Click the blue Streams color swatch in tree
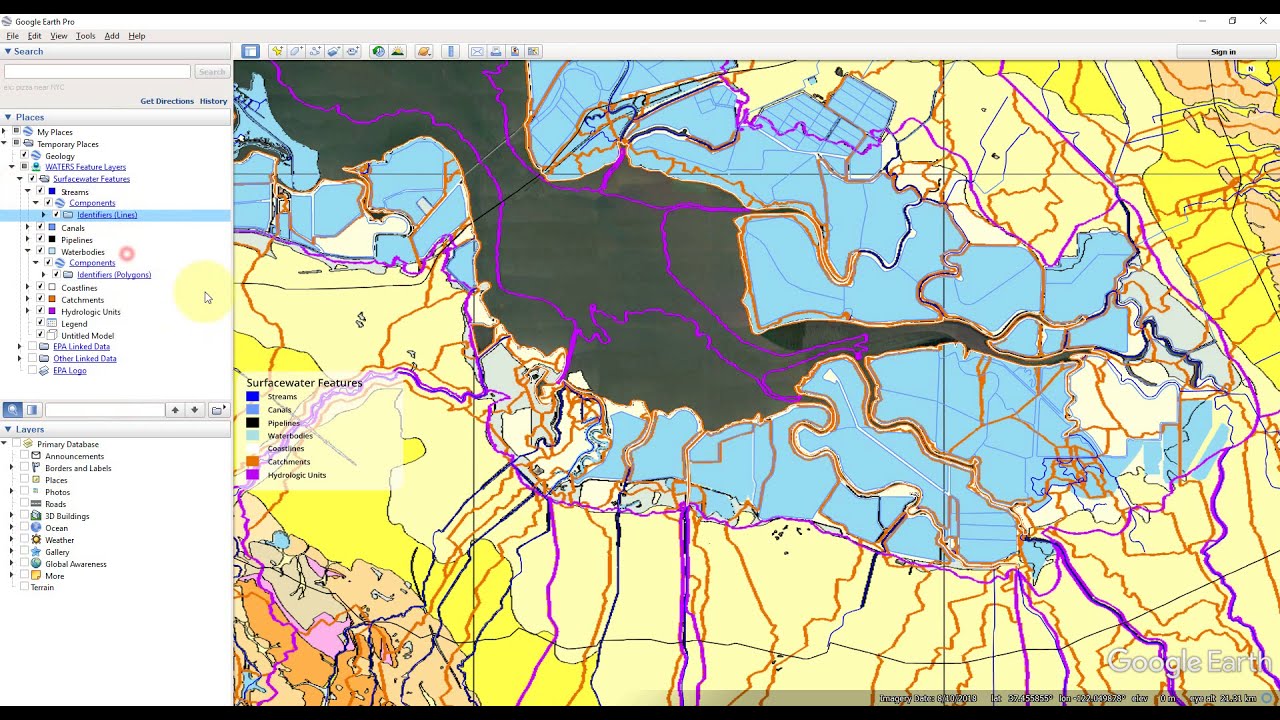Viewport: 1280px width, 720px height. point(52,191)
